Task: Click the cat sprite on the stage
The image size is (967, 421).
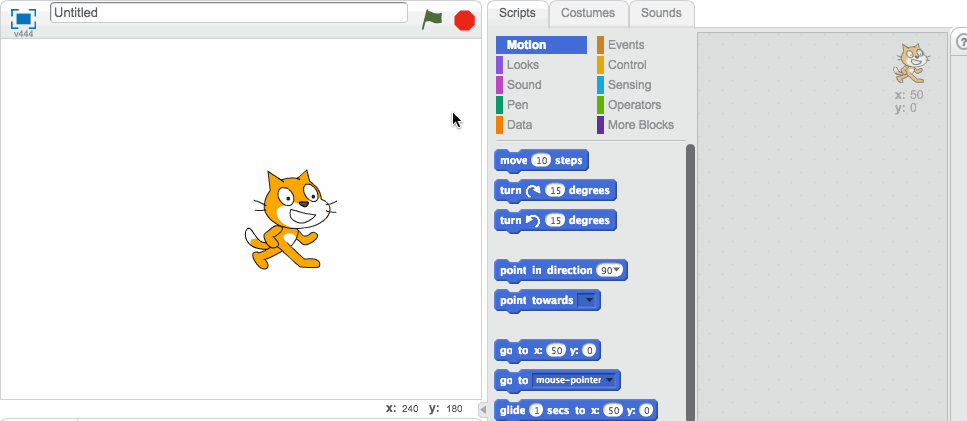Action: point(290,220)
